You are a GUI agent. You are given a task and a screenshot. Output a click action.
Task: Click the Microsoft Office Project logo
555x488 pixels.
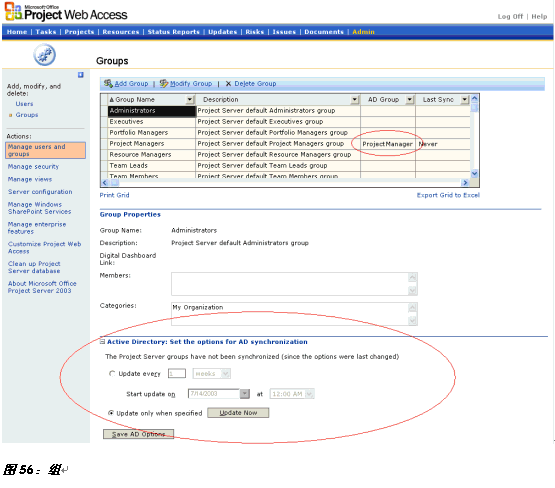(x=13, y=11)
